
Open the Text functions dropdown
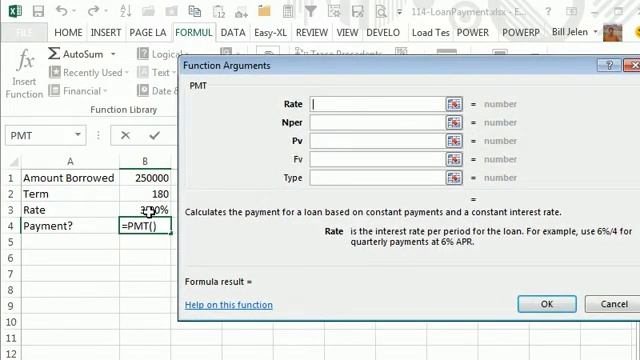tap(174, 73)
